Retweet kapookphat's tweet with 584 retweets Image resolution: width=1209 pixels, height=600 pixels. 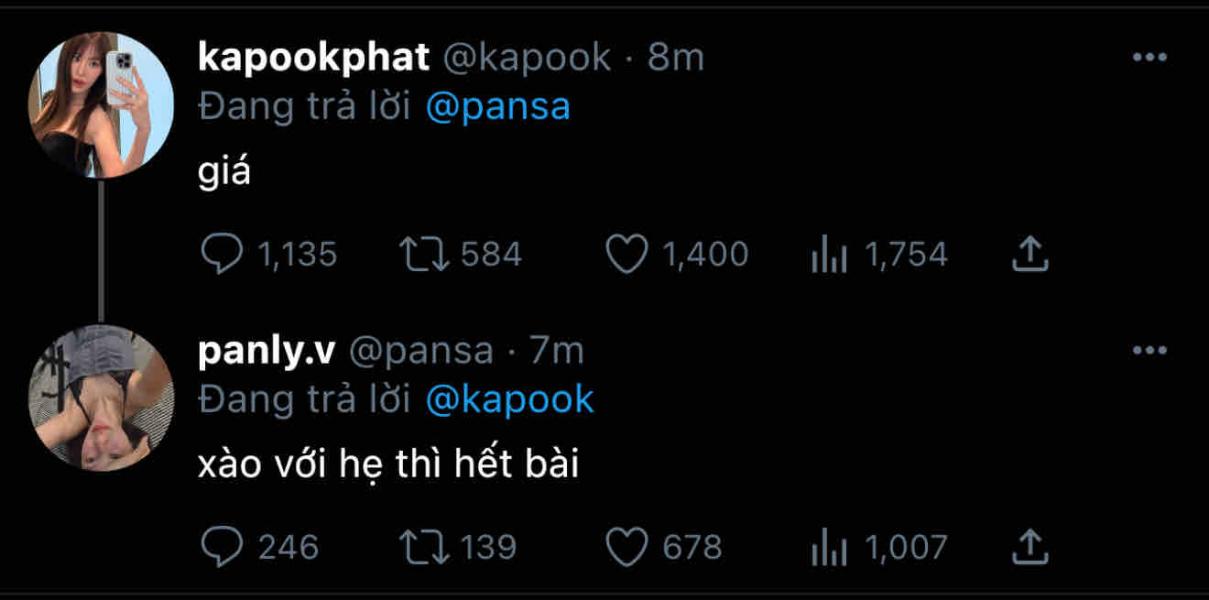click(x=422, y=255)
